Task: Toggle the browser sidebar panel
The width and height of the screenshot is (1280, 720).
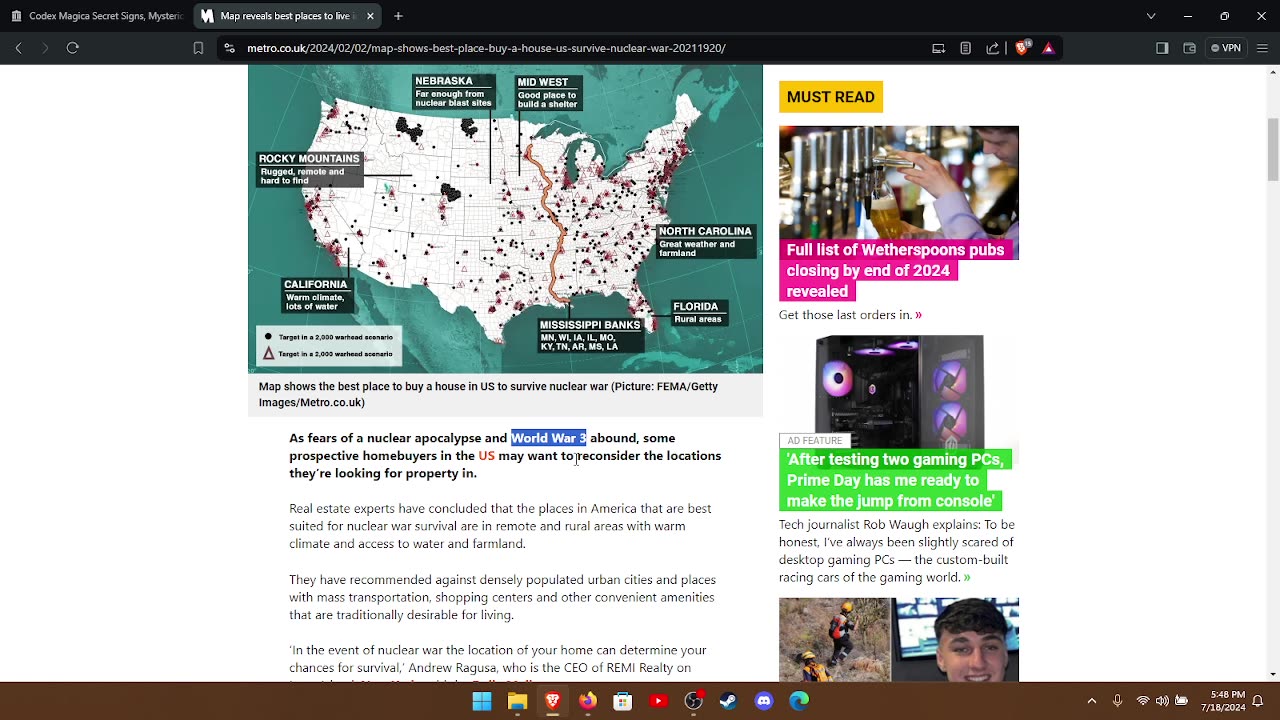Action: tap(1162, 48)
